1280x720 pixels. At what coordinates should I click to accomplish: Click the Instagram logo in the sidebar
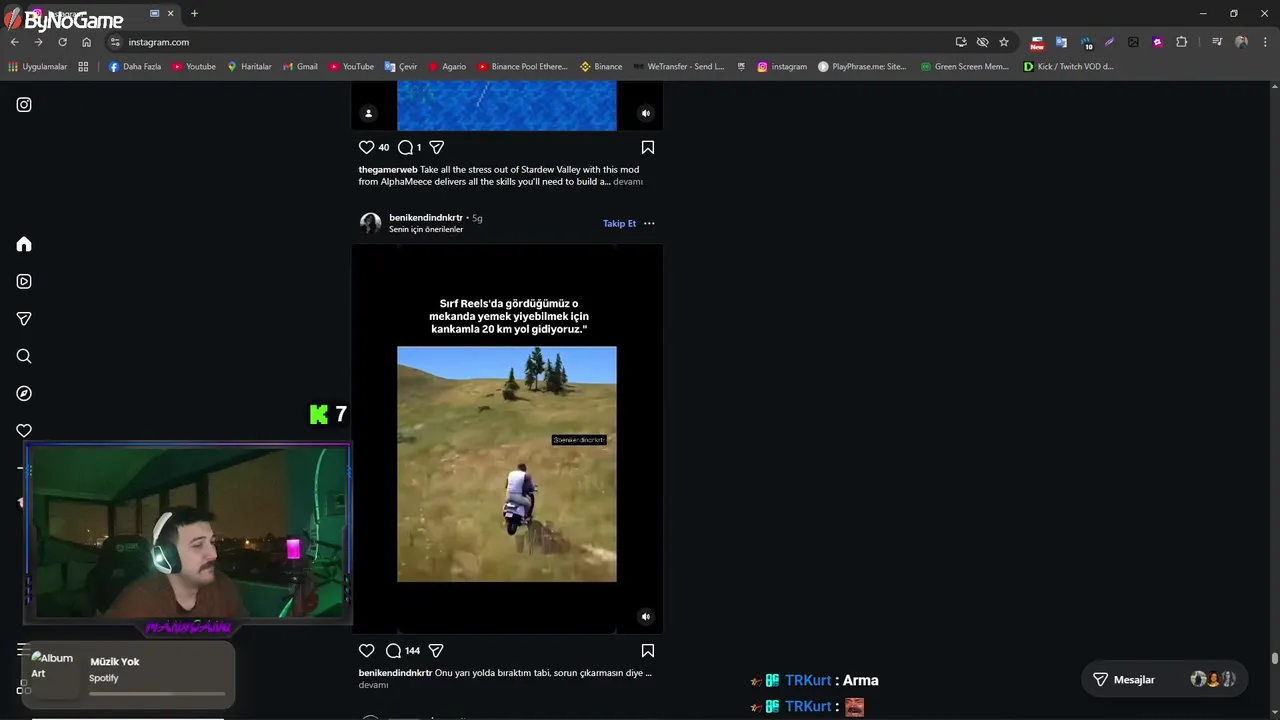click(x=24, y=105)
